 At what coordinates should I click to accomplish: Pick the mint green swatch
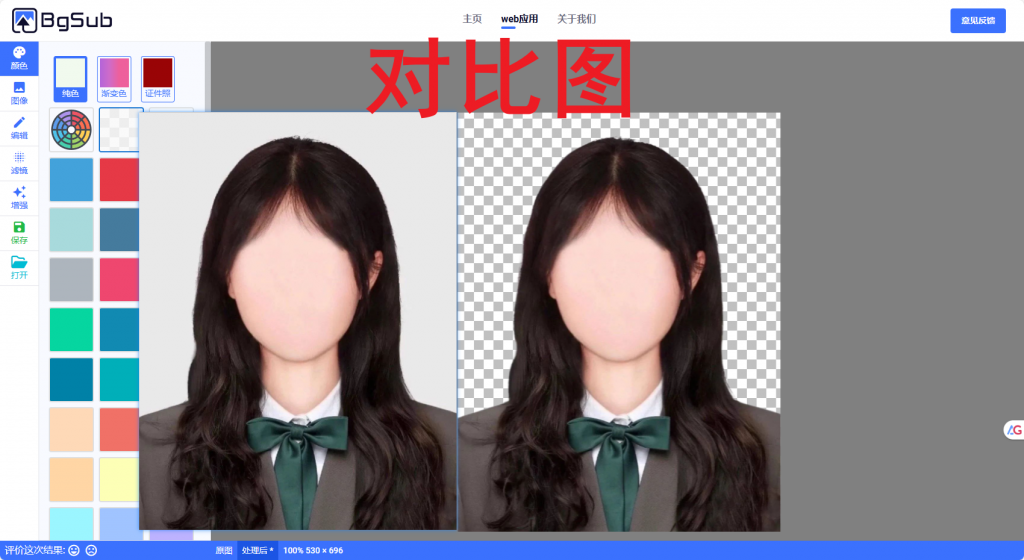click(x=71, y=330)
